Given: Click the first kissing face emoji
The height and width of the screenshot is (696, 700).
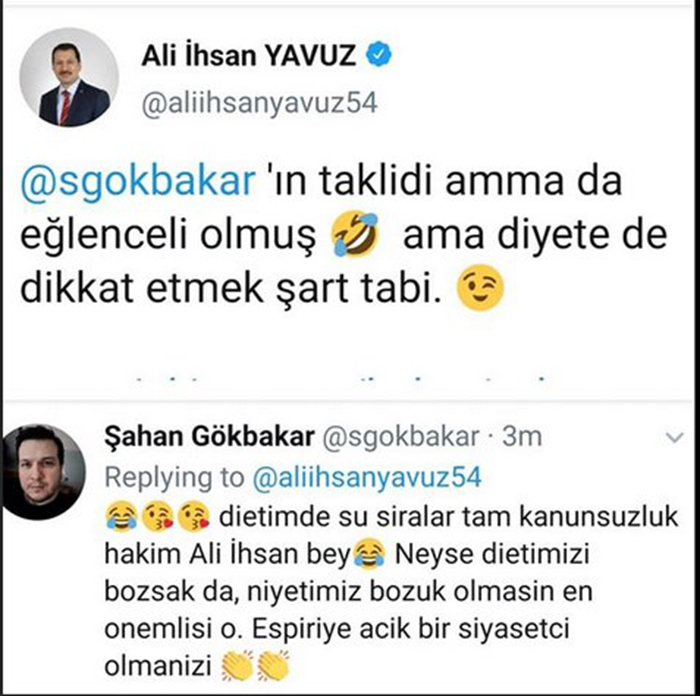Looking at the screenshot, I should (x=157, y=516).
